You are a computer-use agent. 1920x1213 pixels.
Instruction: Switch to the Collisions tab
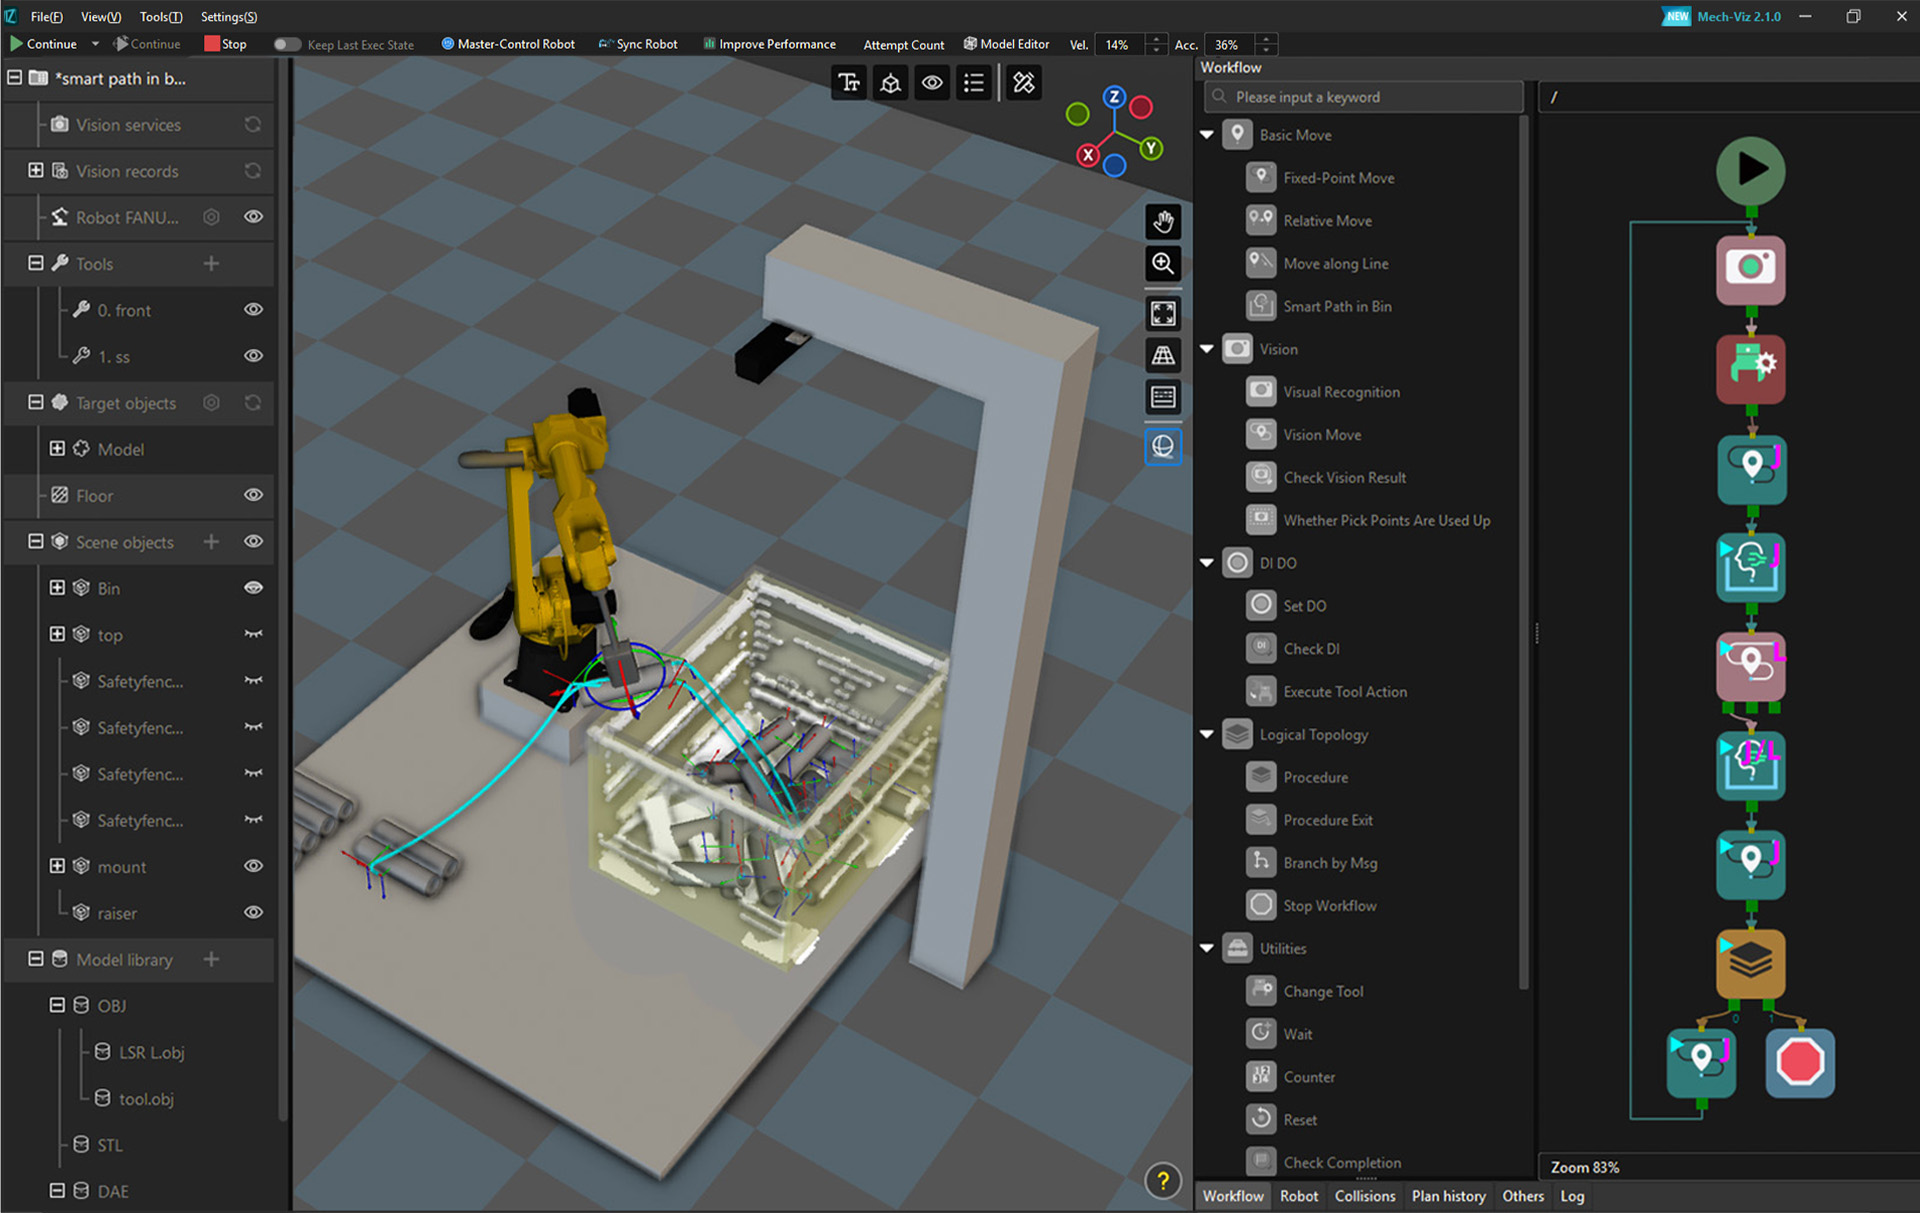coord(1364,1196)
